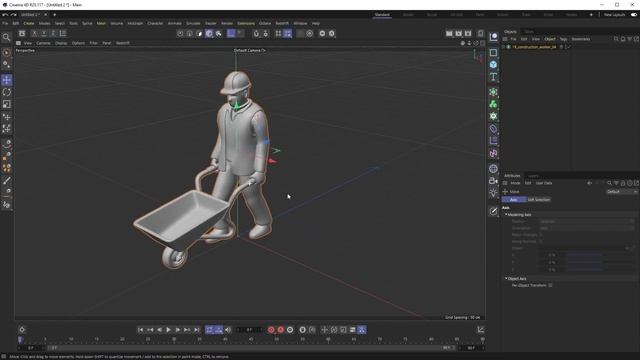This screenshot has height=360, width=640.
Task: Open the Create menu
Action: [x=29, y=24]
